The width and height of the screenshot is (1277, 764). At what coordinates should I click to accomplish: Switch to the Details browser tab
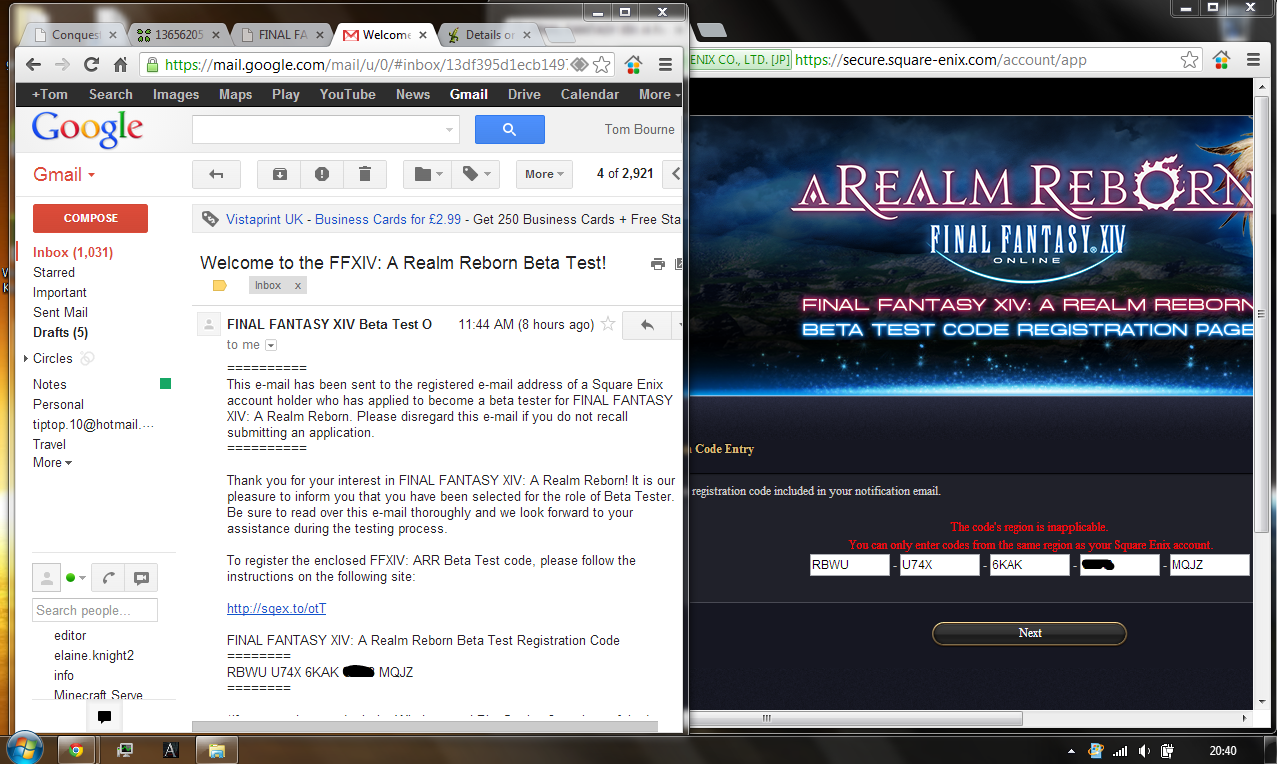489,35
